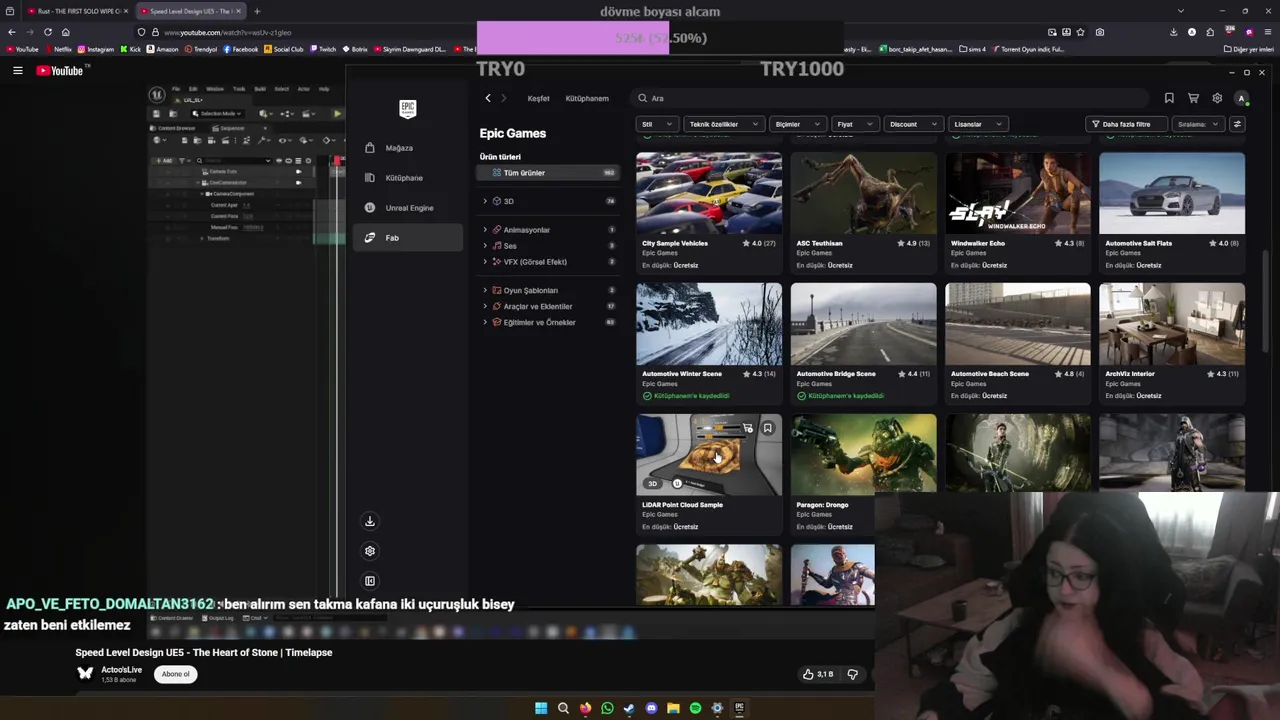
Task: Collapse the Epic launcher sidebar
Action: (x=370, y=581)
